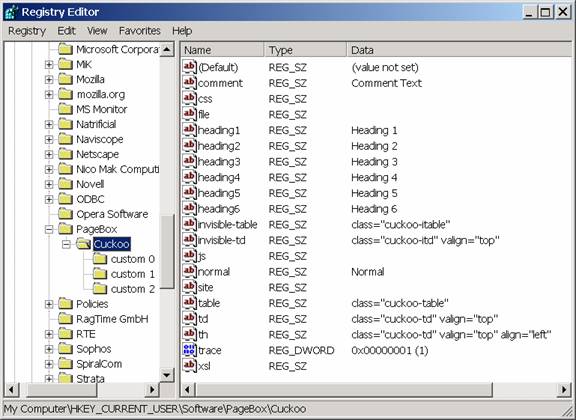576x420 pixels.
Task: Open the Favorites menu
Action: [x=140, y=31]
